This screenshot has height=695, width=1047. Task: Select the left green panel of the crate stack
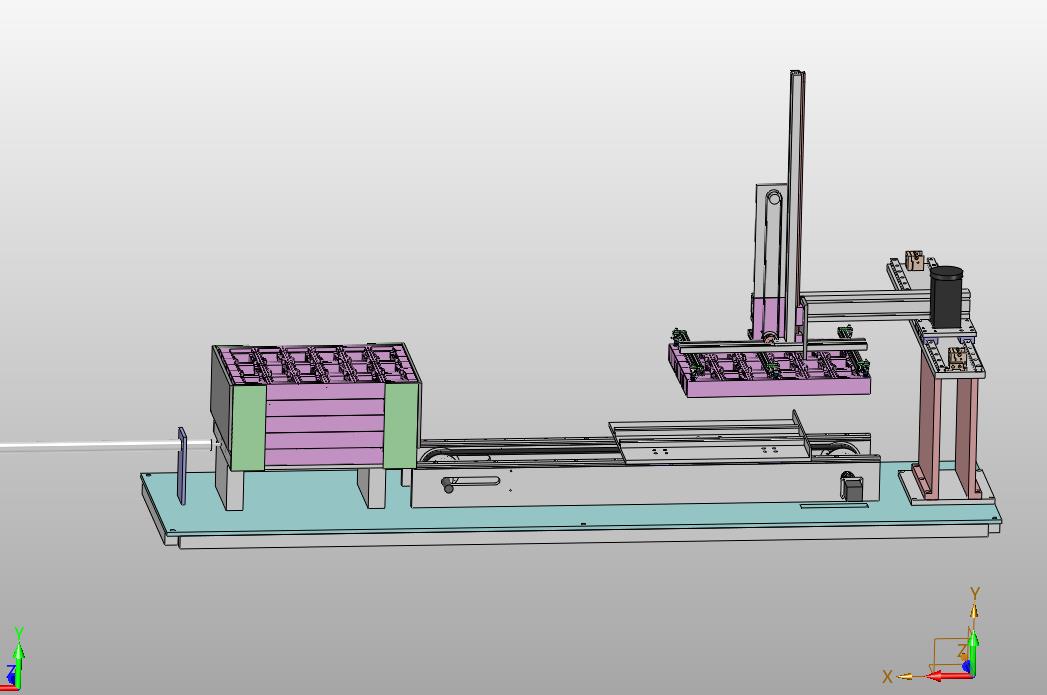coord(248,427)
